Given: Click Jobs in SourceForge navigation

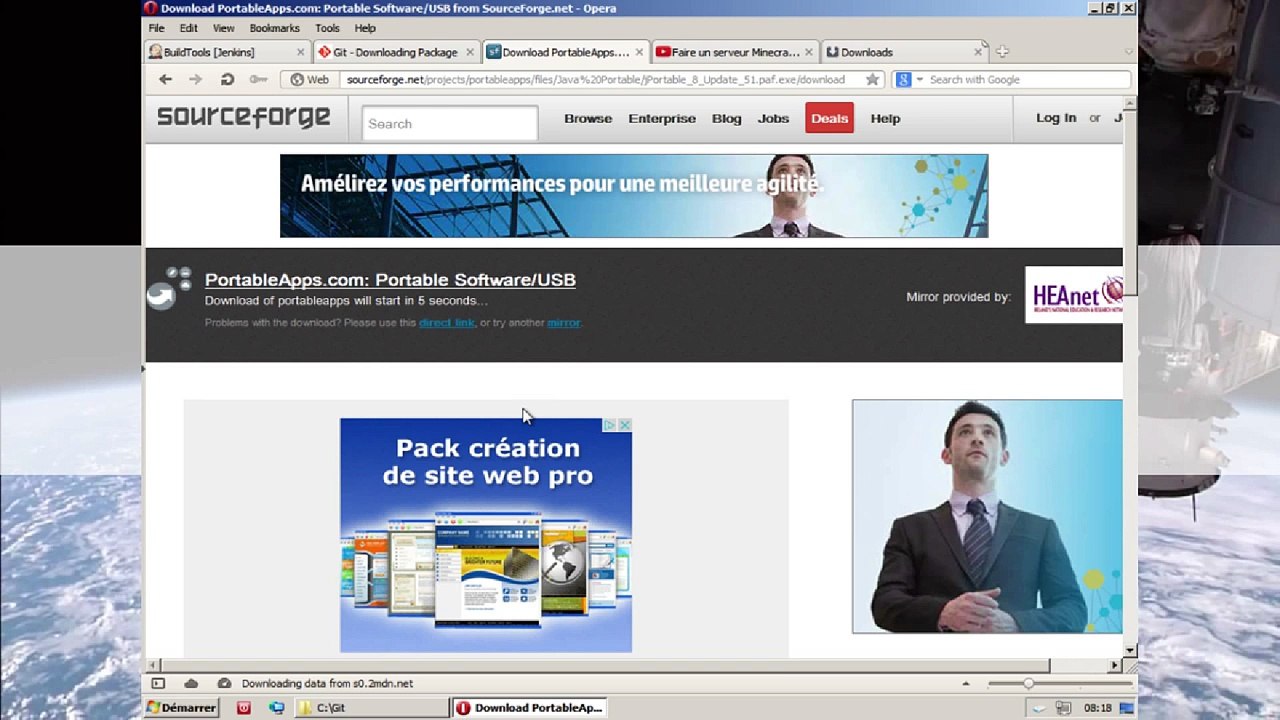Looking at the screenshot, I should [x=773, y=118].
